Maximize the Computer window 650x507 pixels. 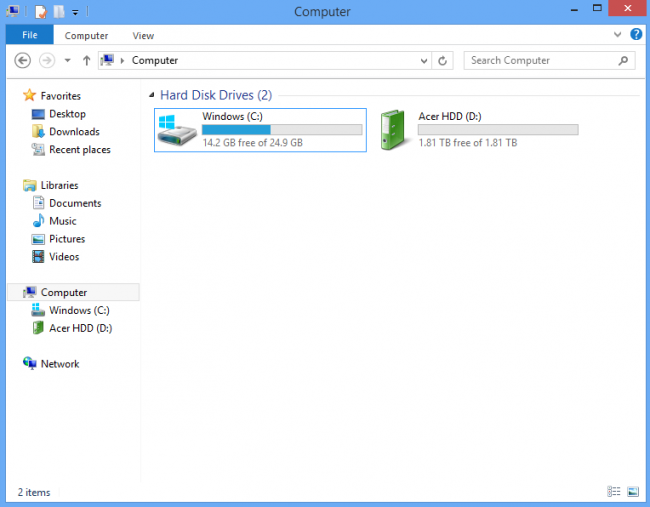(x=597, y=8)
